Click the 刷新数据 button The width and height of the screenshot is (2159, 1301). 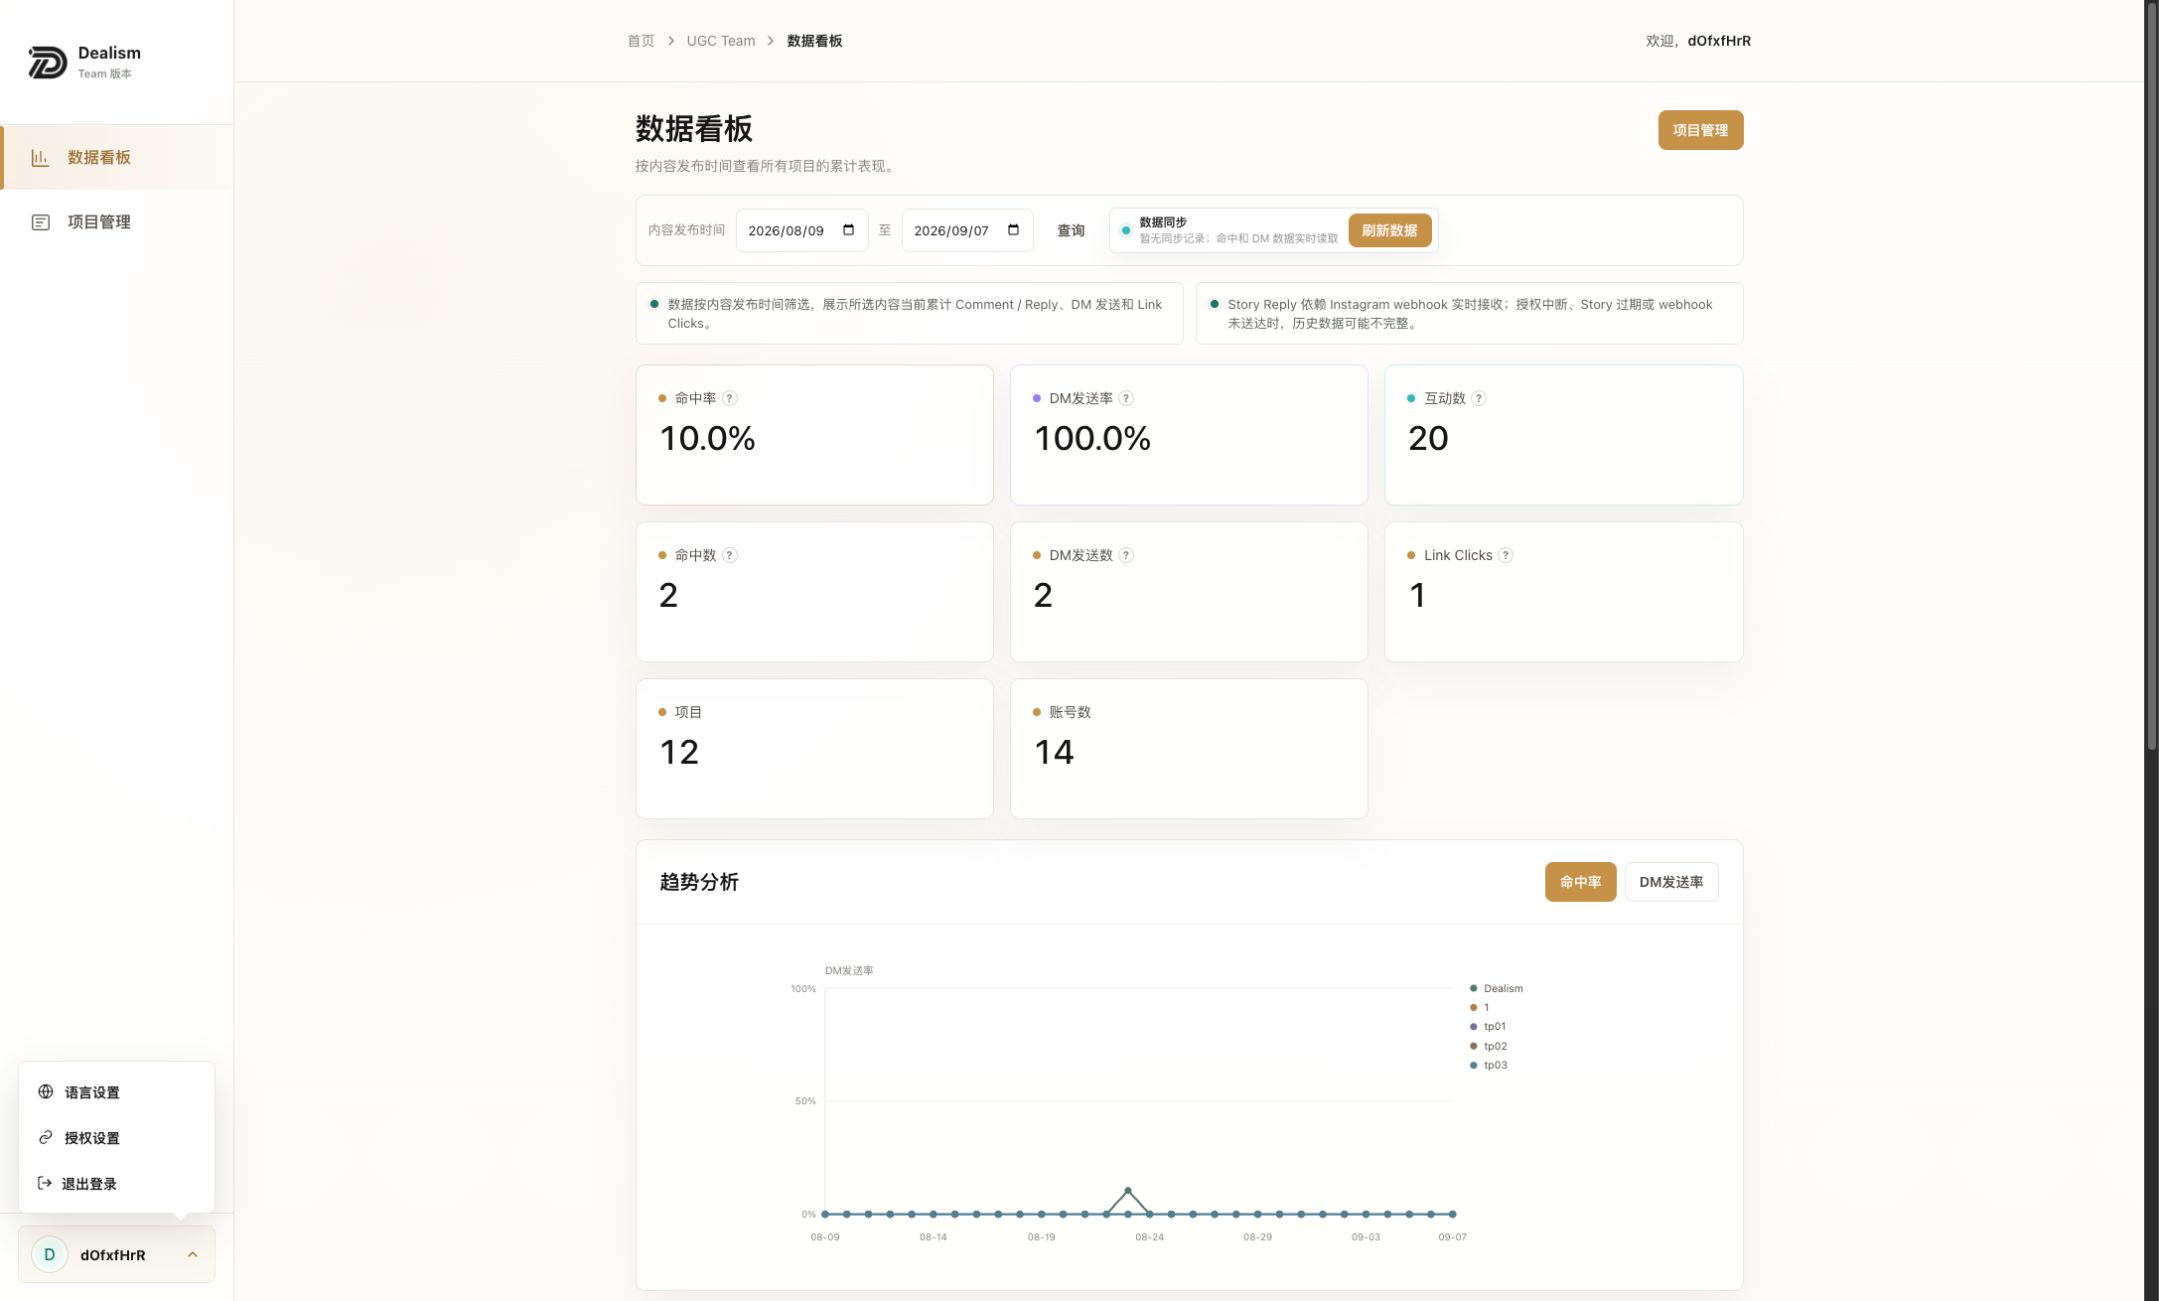coord(1389,230)
